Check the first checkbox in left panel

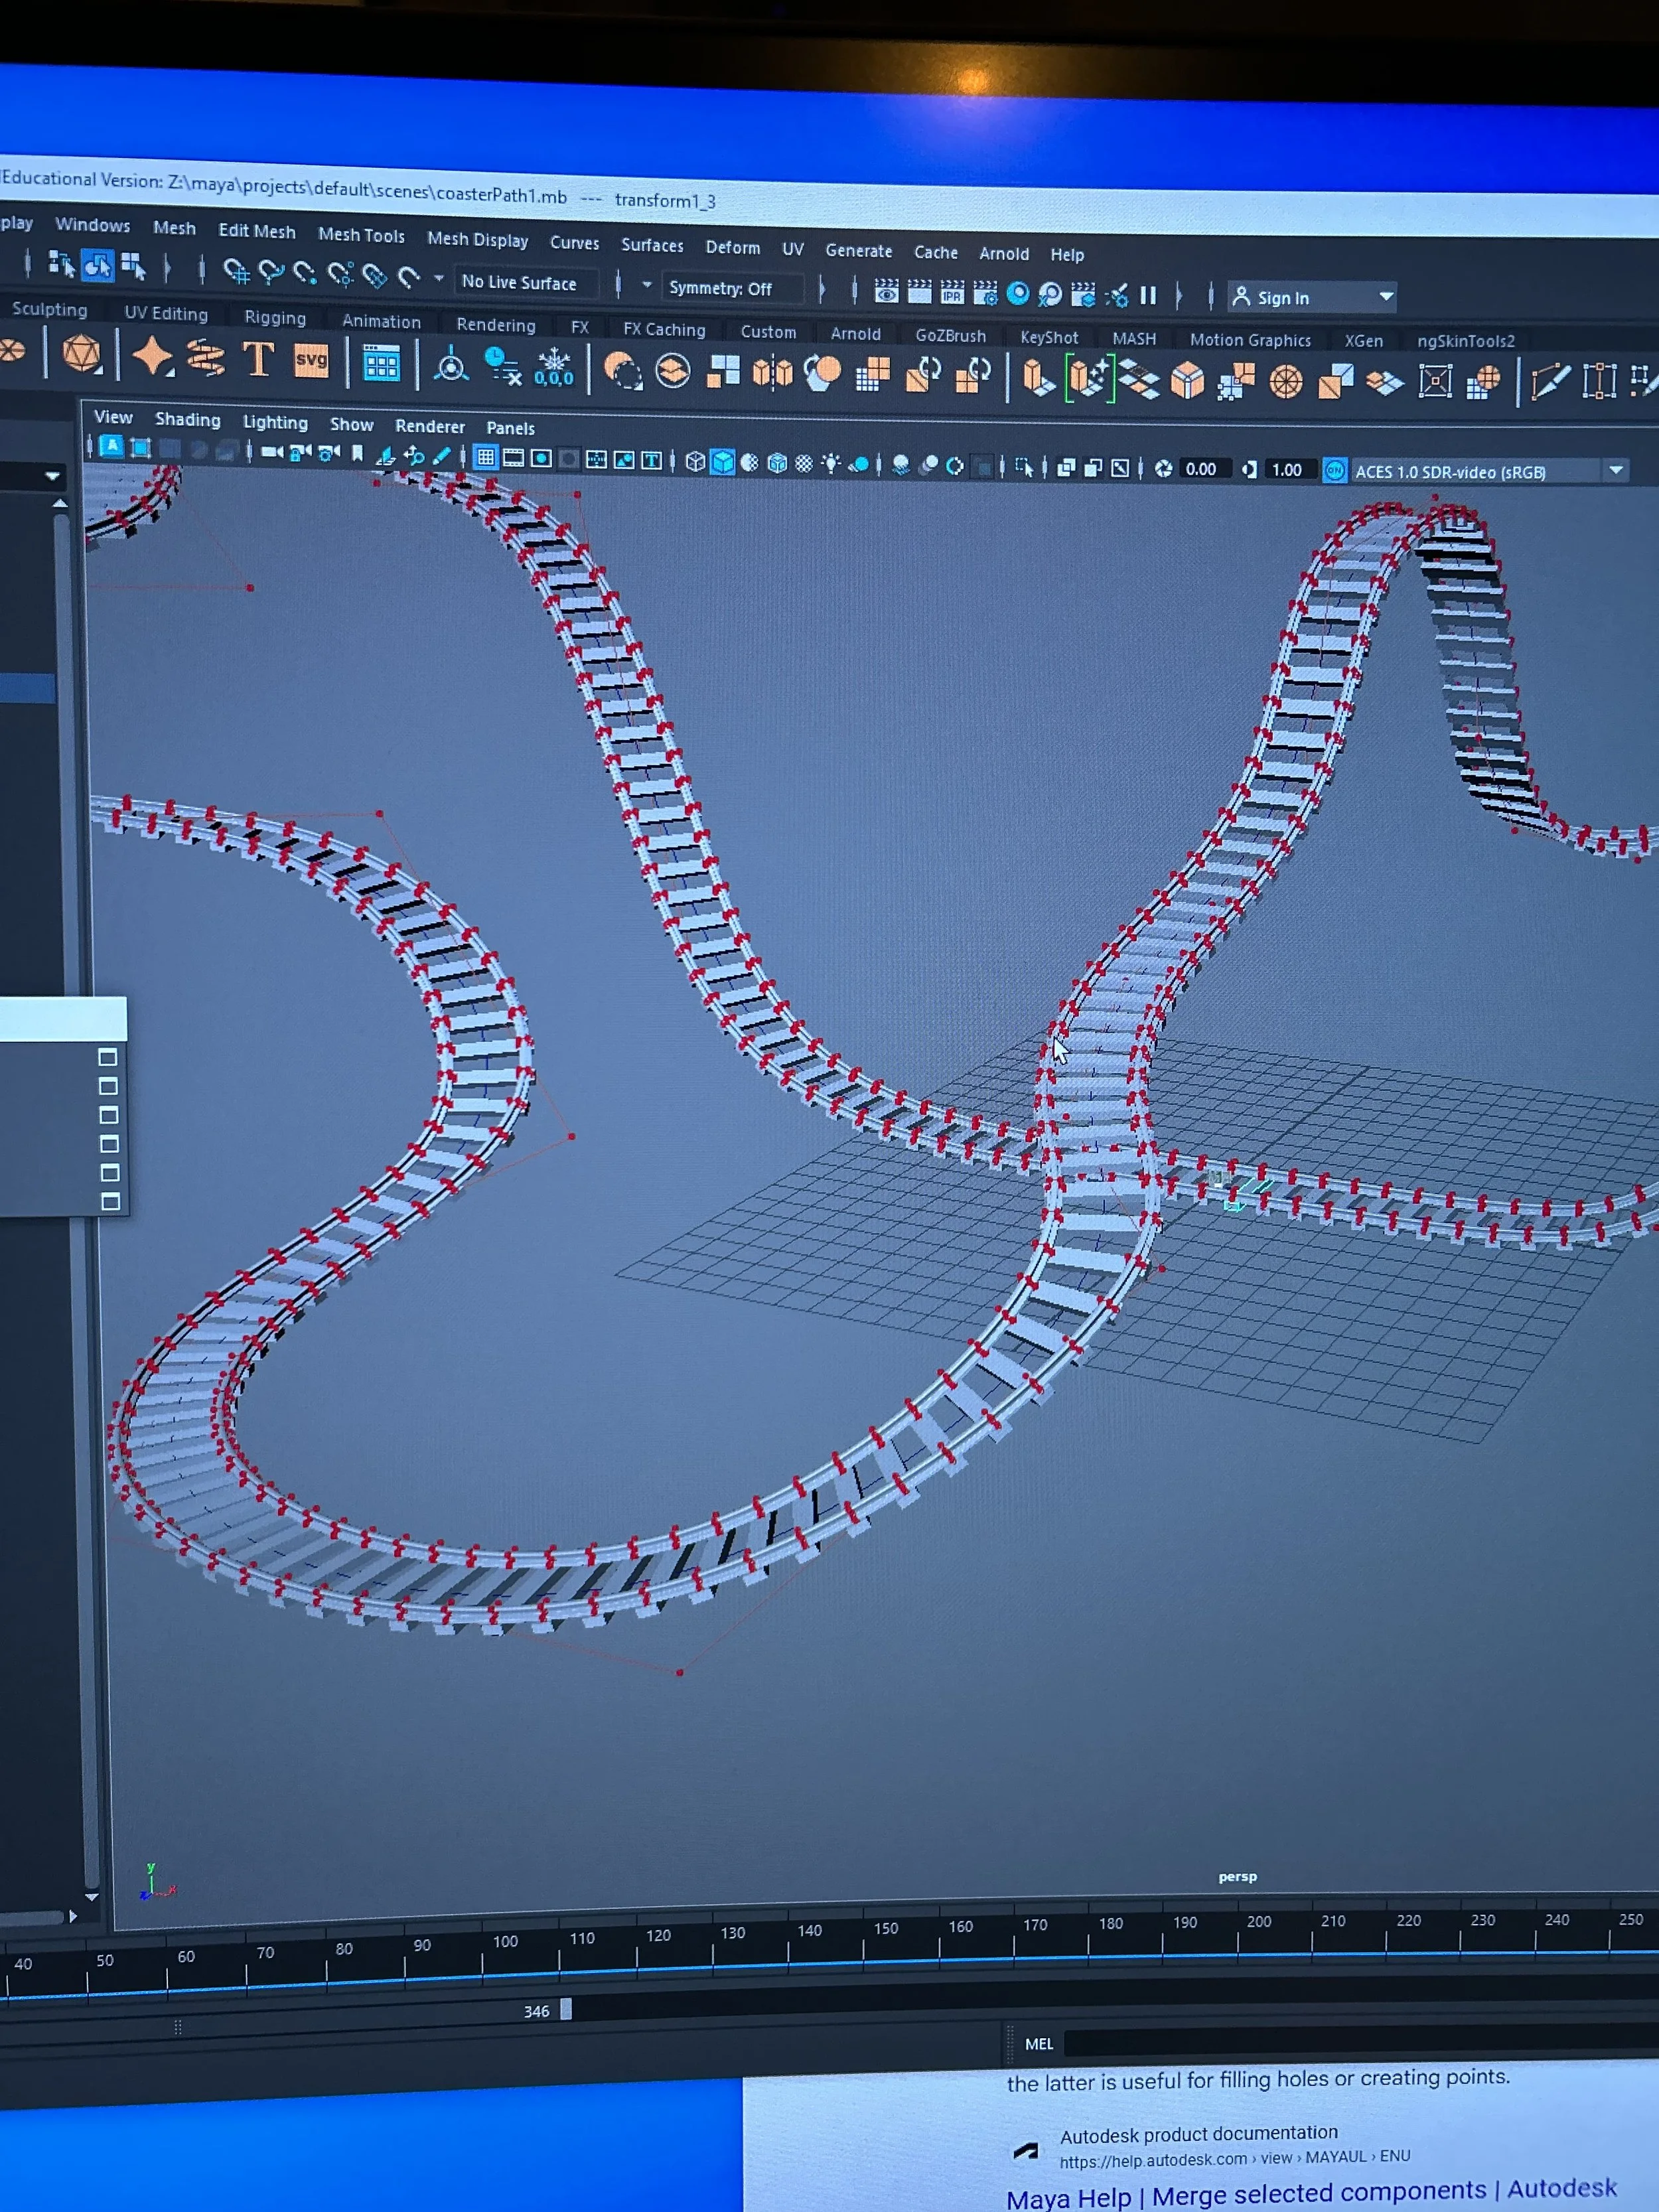pos(108,1057)
